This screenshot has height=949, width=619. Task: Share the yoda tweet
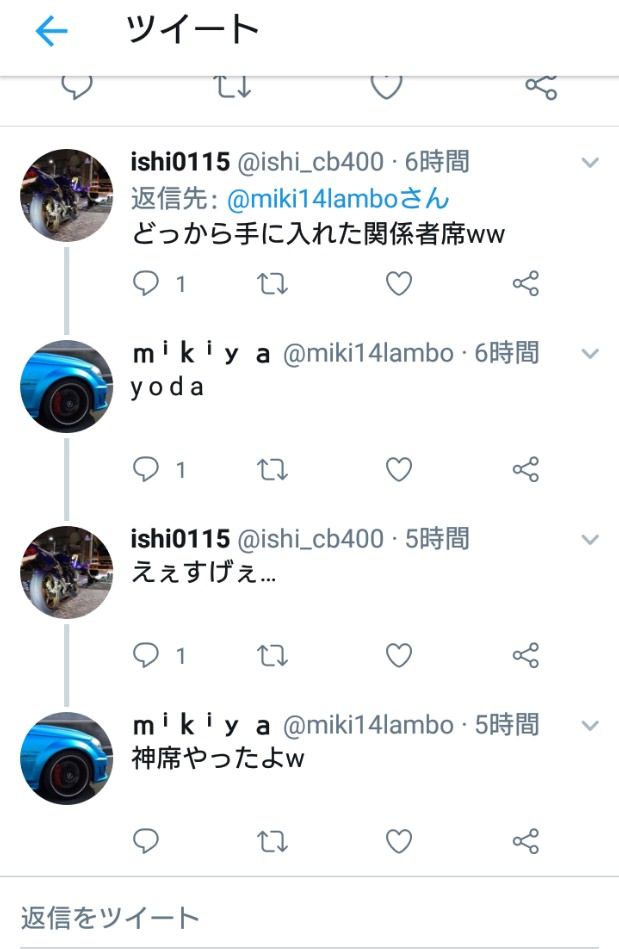[525, 469]
